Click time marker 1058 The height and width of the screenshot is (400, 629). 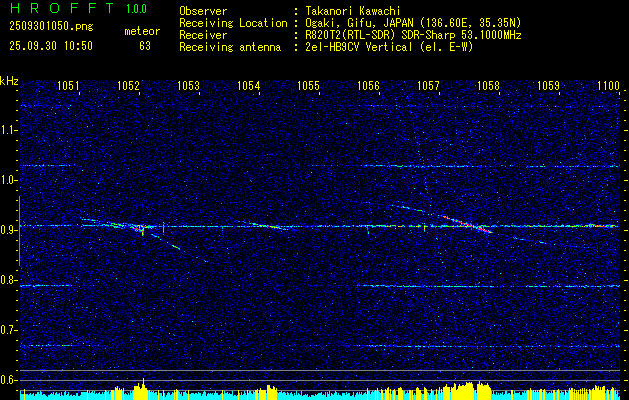[488, 85]
